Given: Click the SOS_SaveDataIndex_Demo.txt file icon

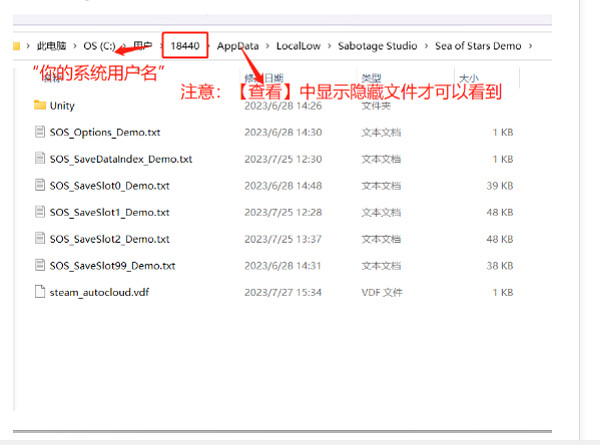Looking at the screenshot, I should [40, 159].
